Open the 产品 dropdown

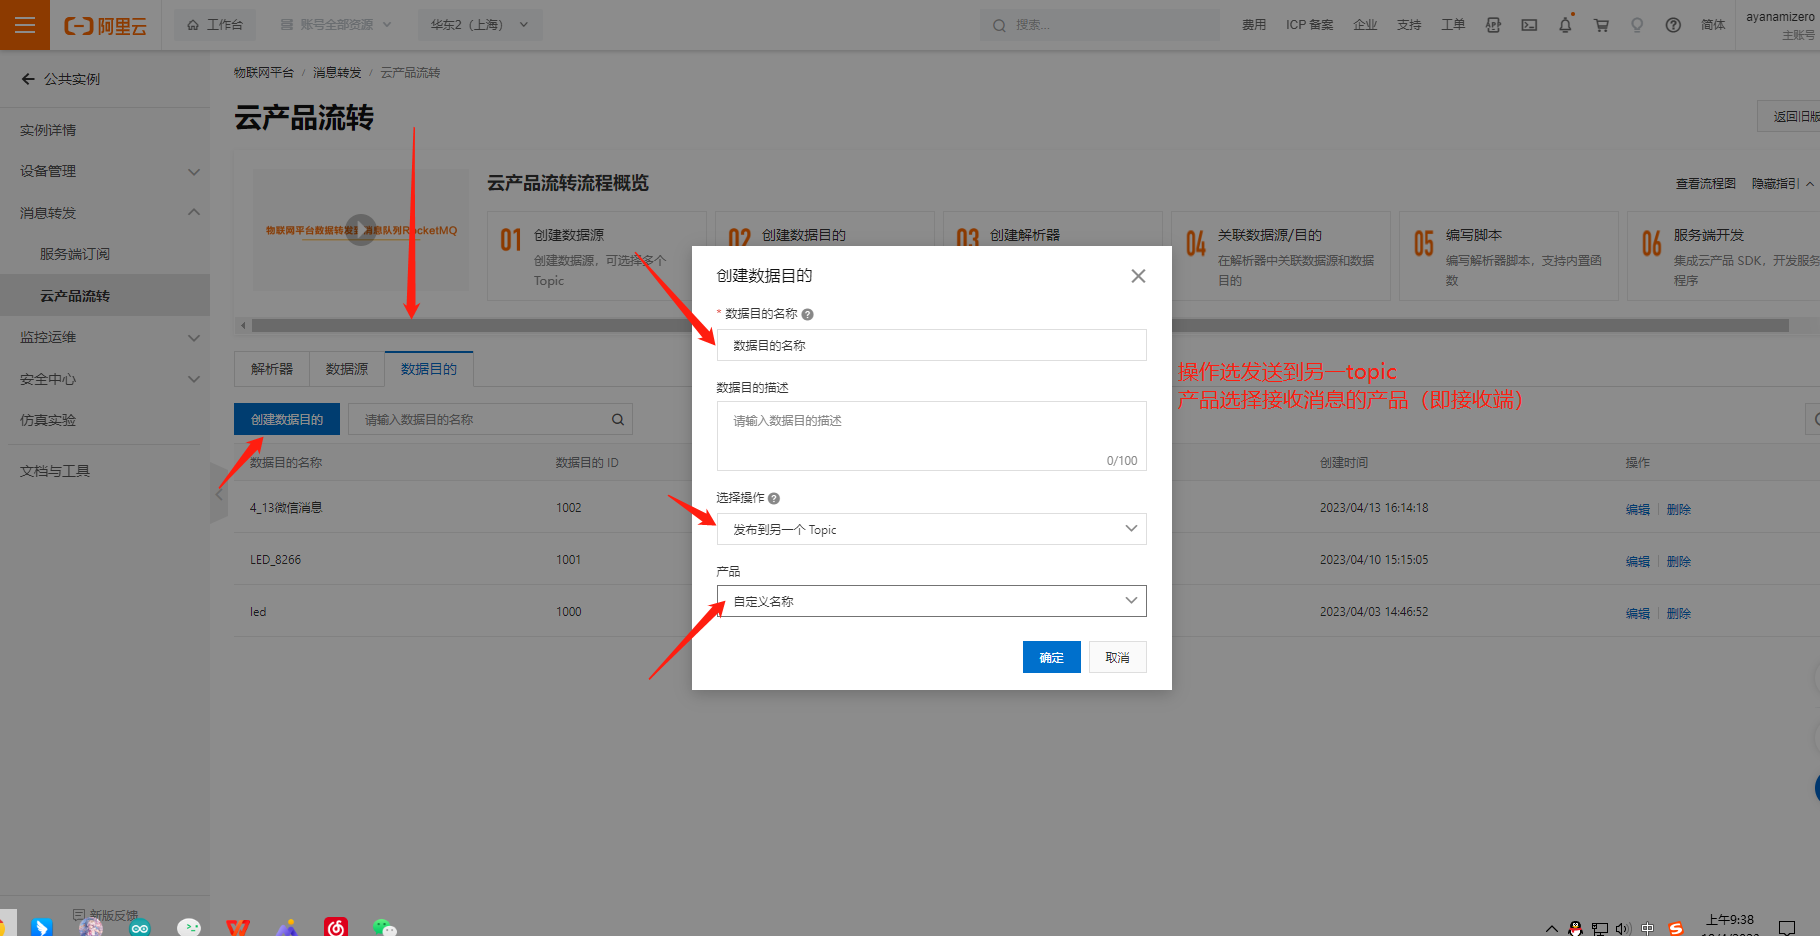coord(931,601)
